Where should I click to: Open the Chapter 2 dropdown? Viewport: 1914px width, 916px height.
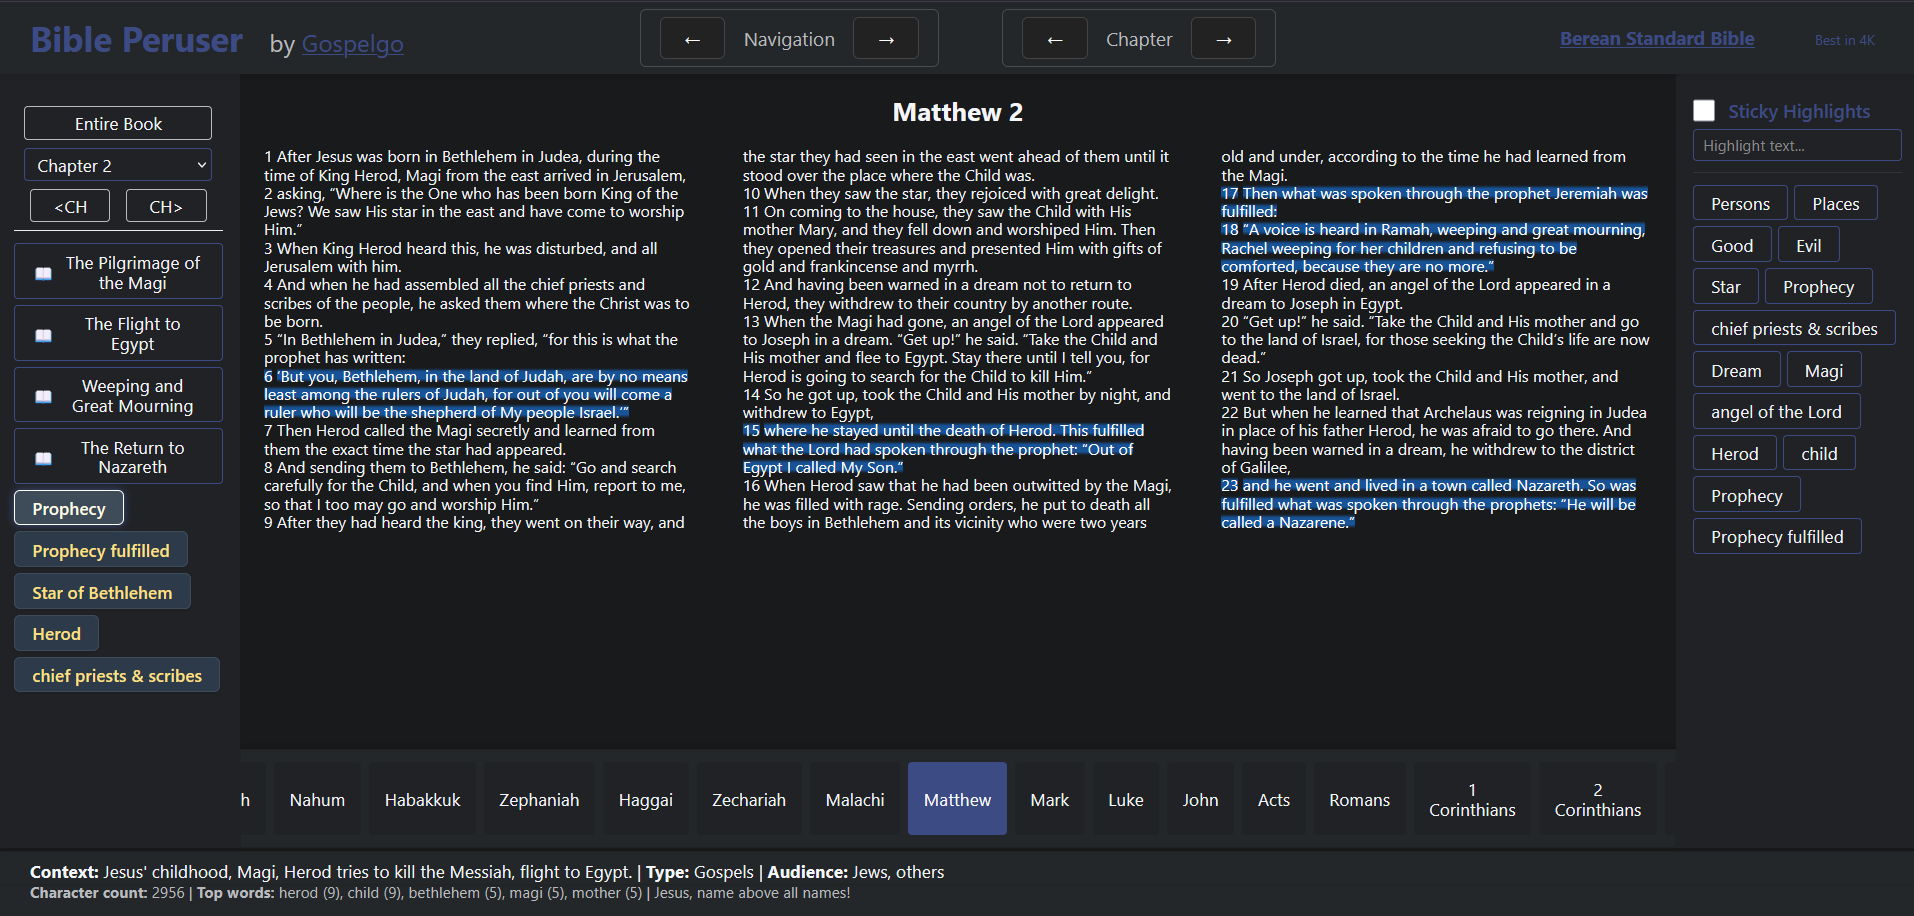click(117, 164)
